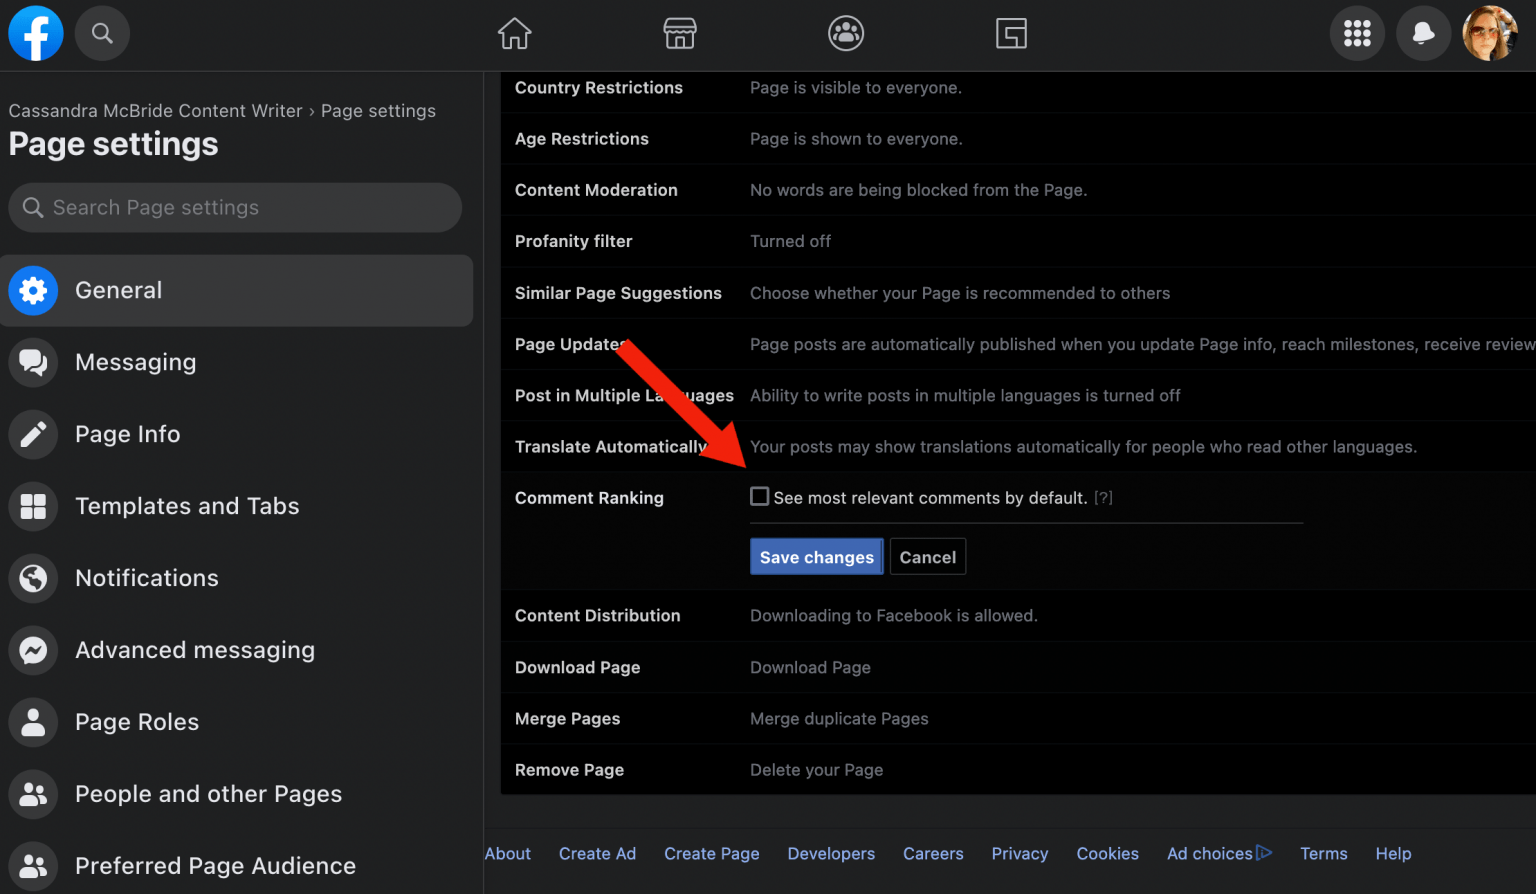Open the apps menu grid icon
The height and width of the screenshot is (894, 1536).
point(1357,33)
